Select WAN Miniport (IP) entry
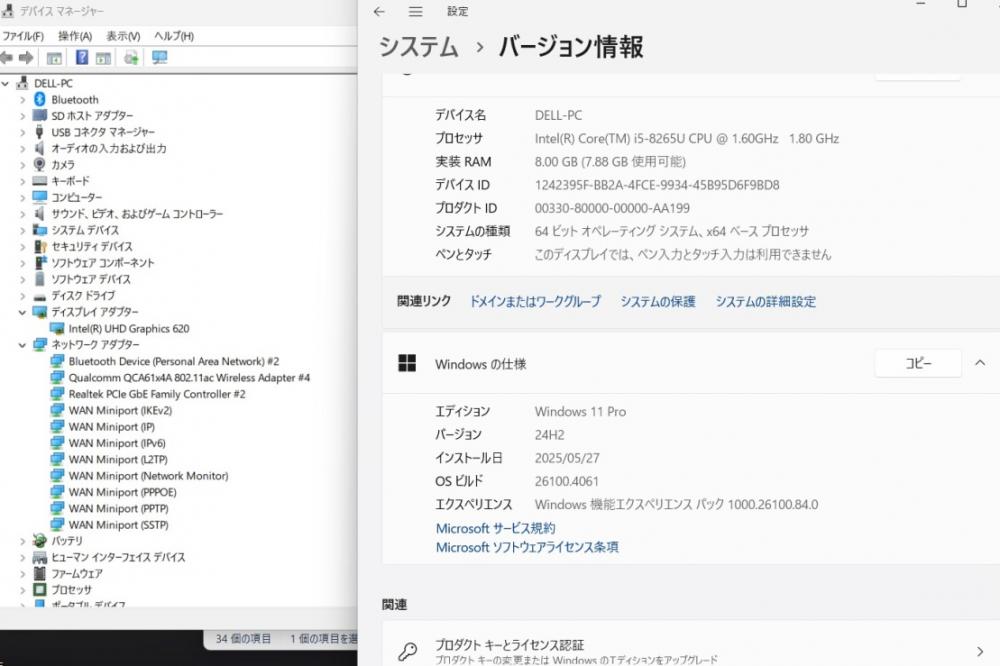1000x666 pixels. [112, 427]
